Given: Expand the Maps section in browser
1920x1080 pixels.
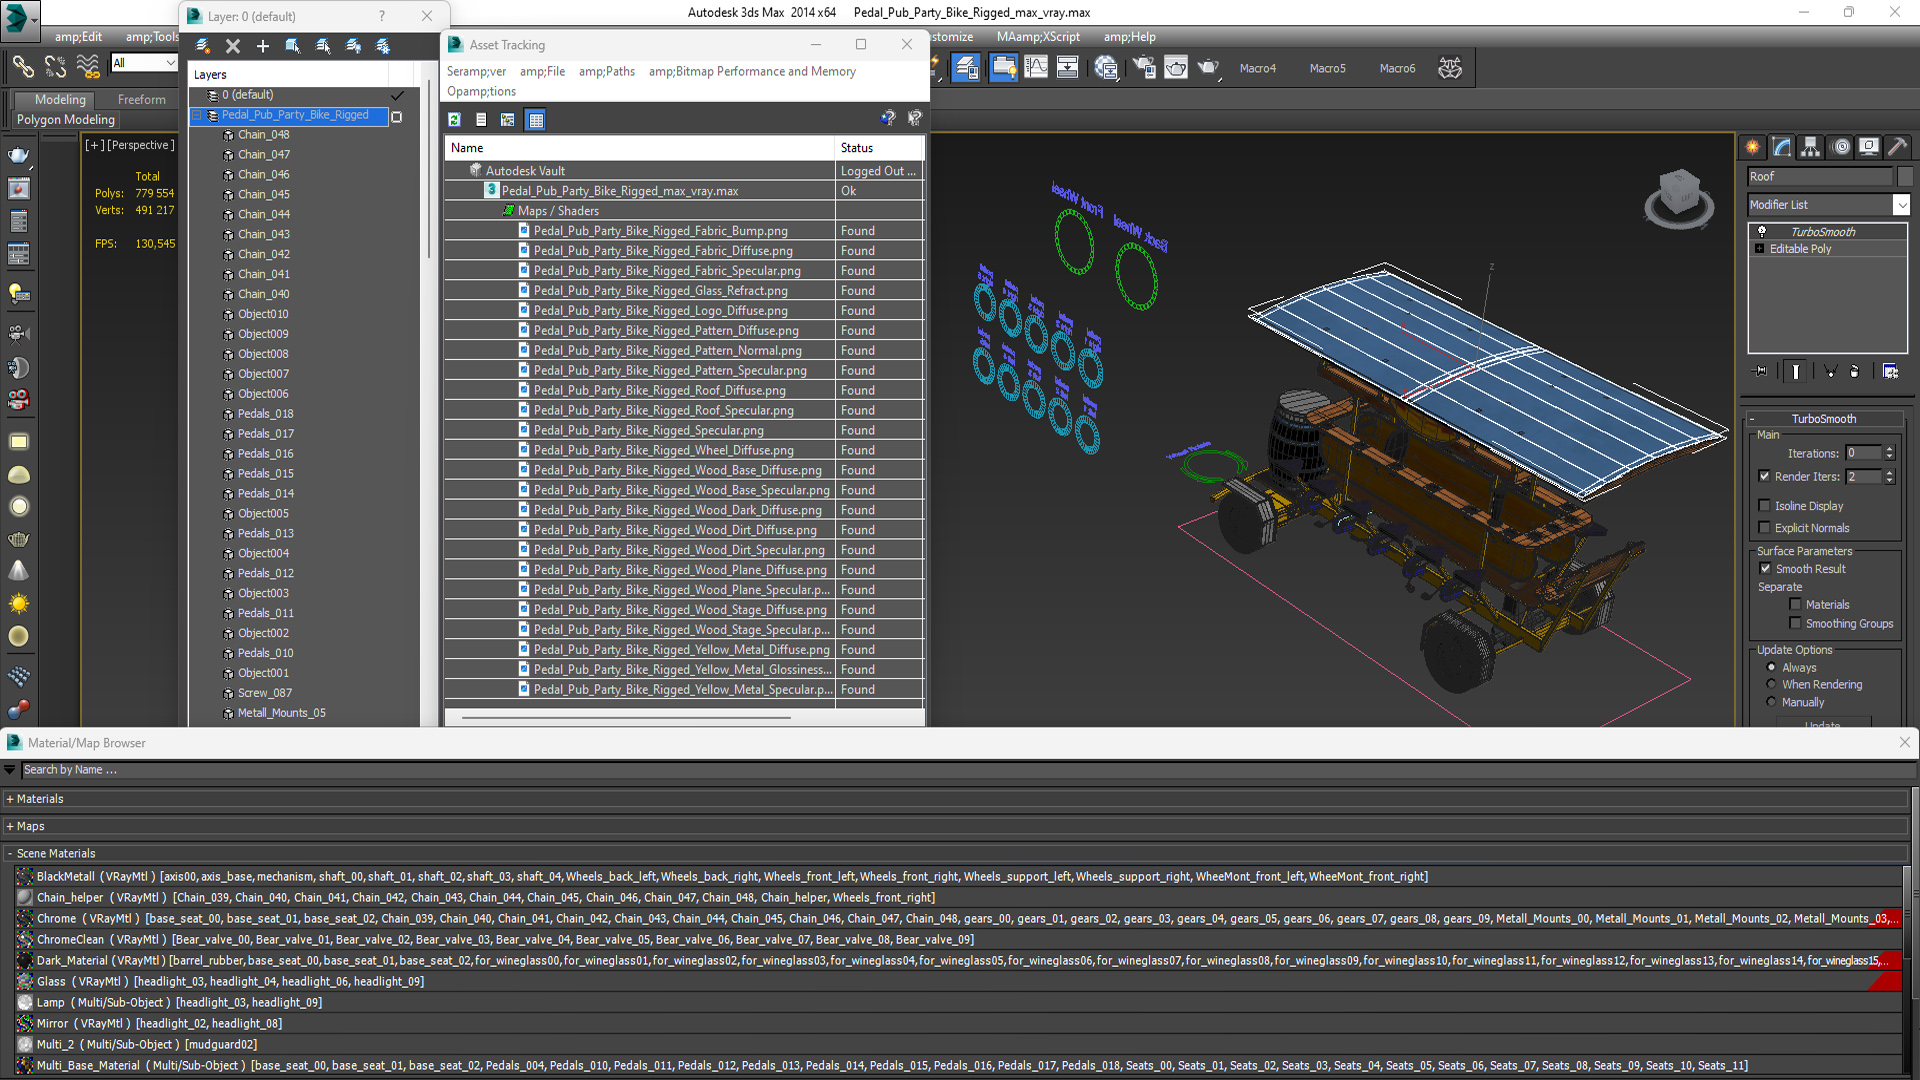Looking at the screenshot, I should tap(10, 826).
